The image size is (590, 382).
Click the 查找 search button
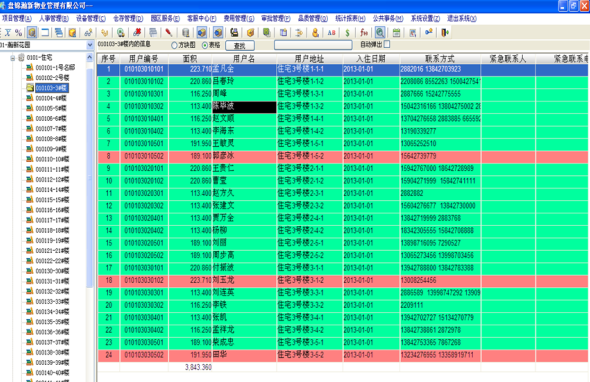pyautogui.click(x=240, y=46)
